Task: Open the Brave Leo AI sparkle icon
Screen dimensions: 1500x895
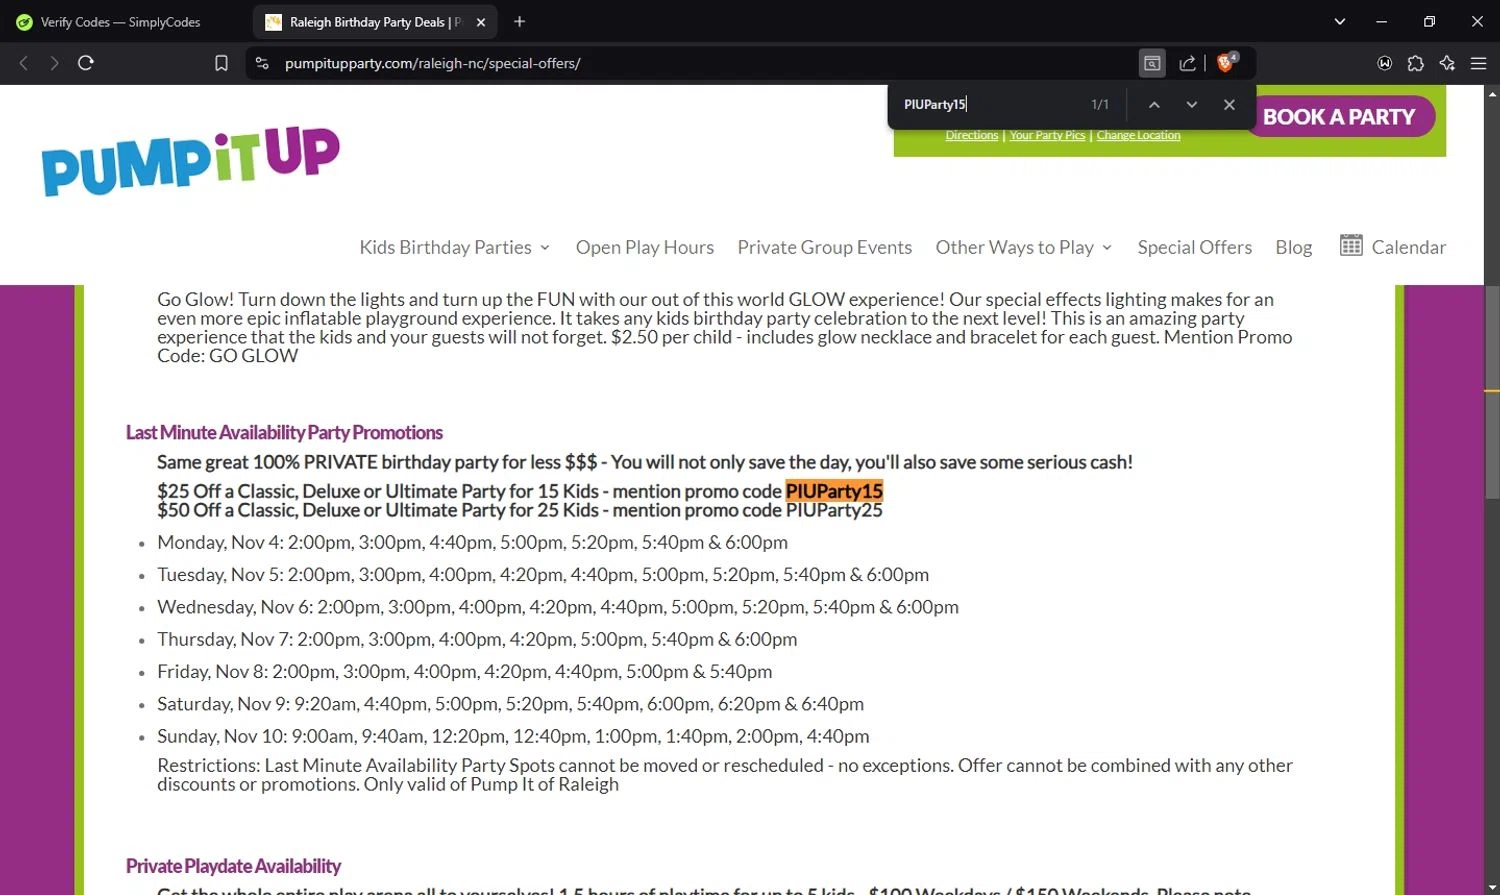Action: (1447, 63)
